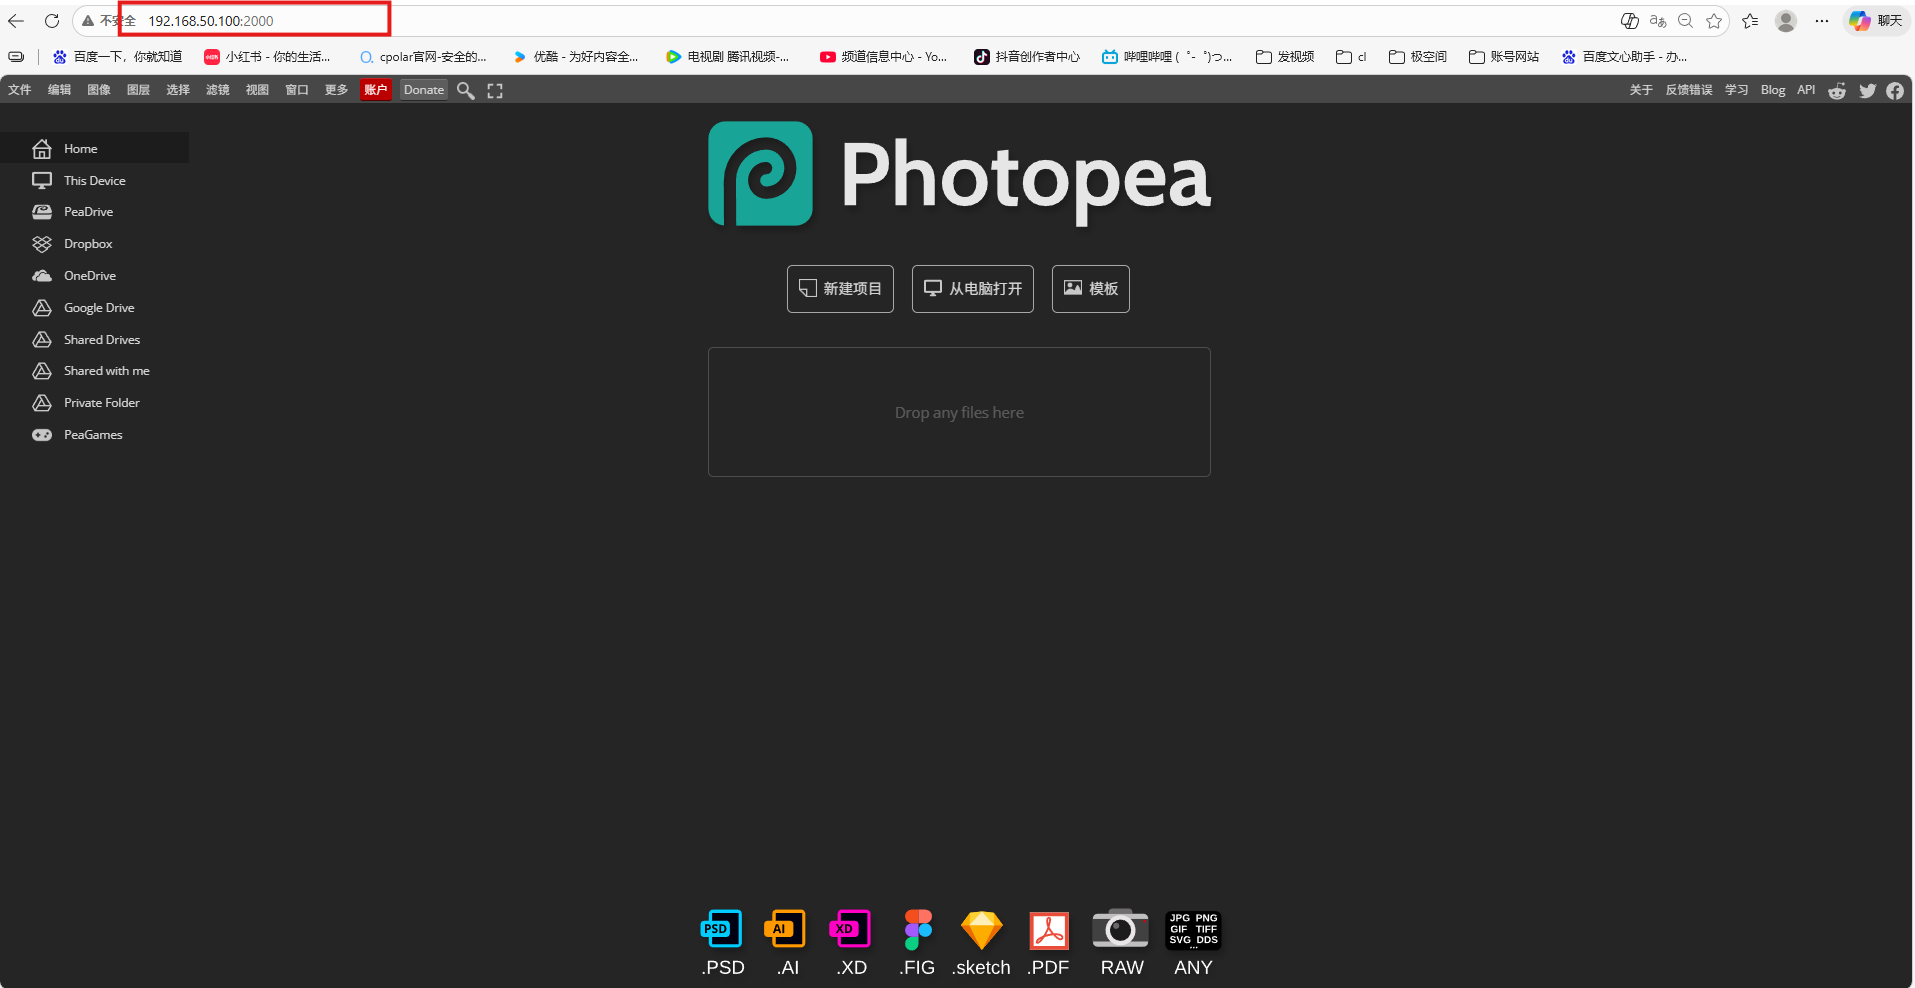The height and width of the screenshot is (988, 1915).
Task: Open a .PSD file via its format icon
Action: coord(721,928)
